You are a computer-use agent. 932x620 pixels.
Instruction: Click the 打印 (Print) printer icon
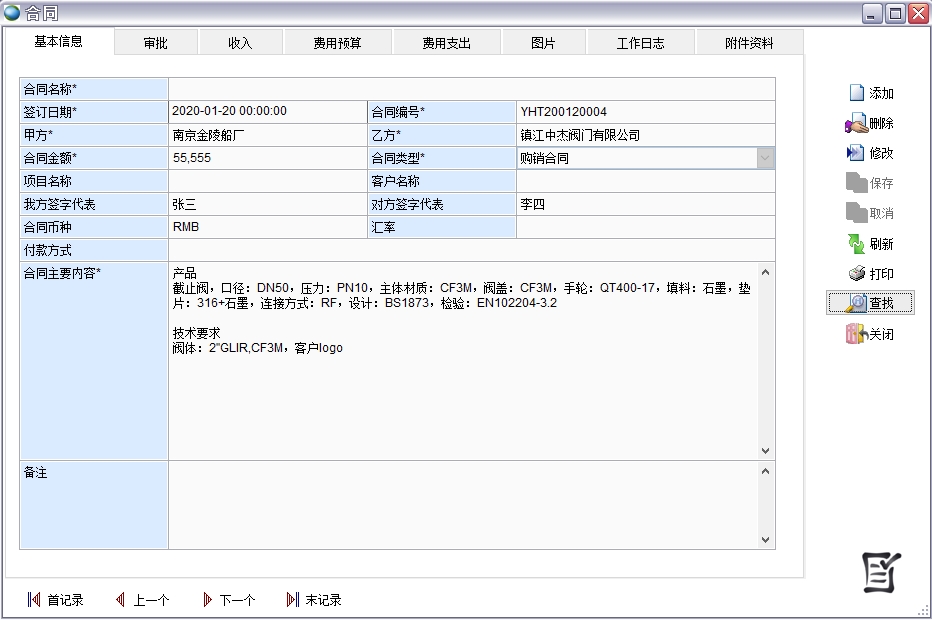[856, 274]
